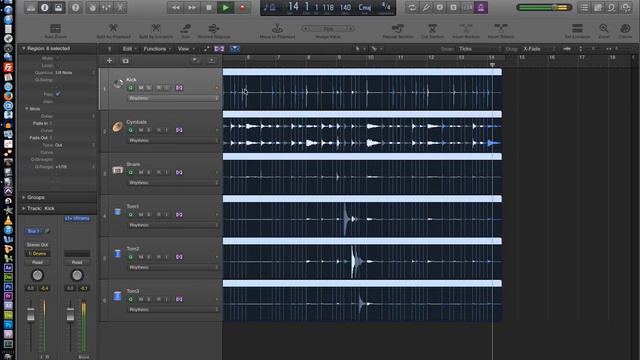Click the left channel strip pan knob
Screen dimensions: 640x360
tap(37, 275)
